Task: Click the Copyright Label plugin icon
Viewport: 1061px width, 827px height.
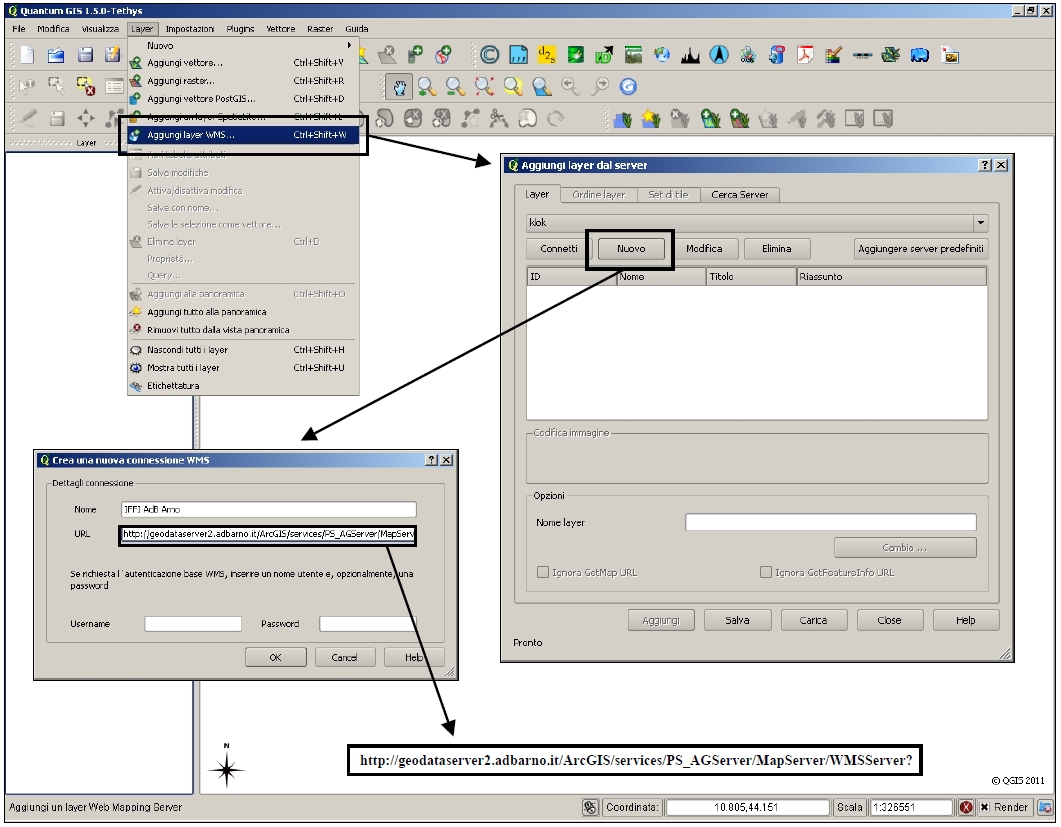Action: (x=489, y=55)
